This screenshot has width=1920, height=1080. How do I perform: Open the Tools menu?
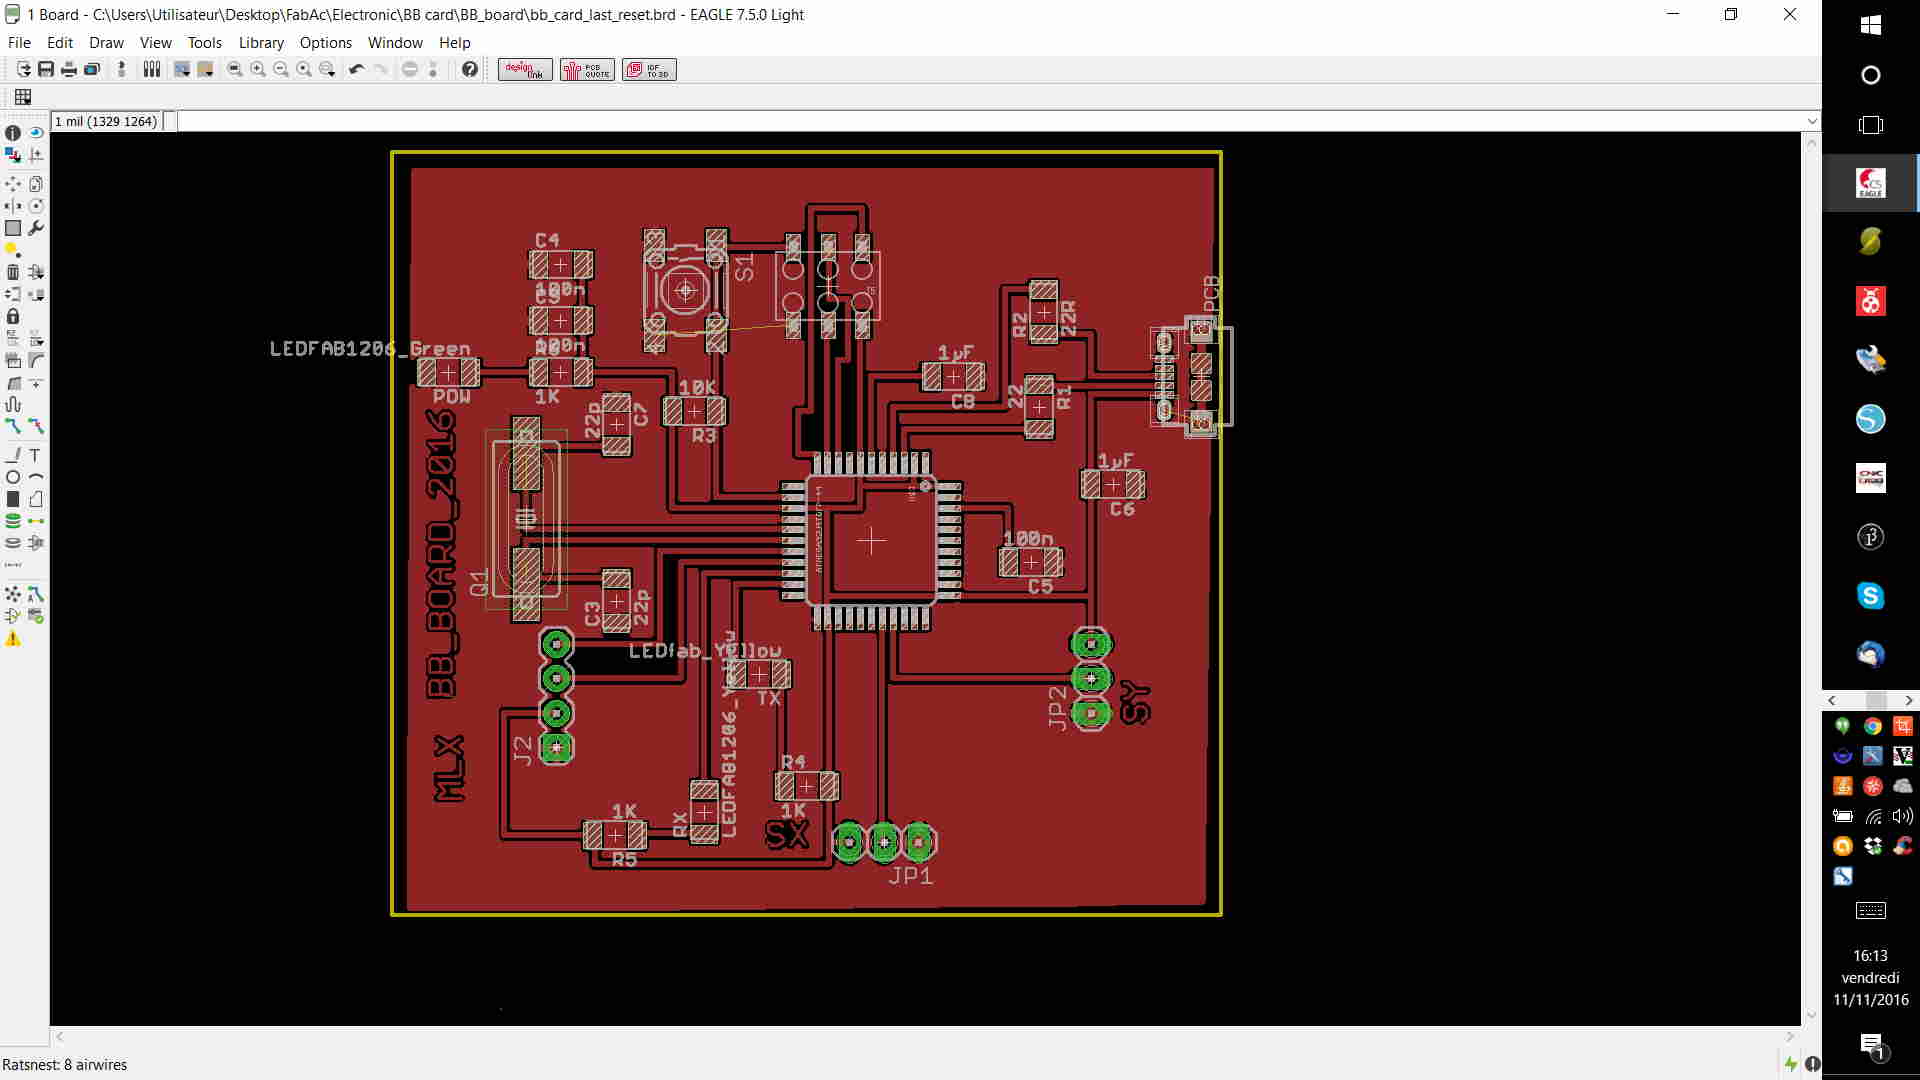(204, 43)
